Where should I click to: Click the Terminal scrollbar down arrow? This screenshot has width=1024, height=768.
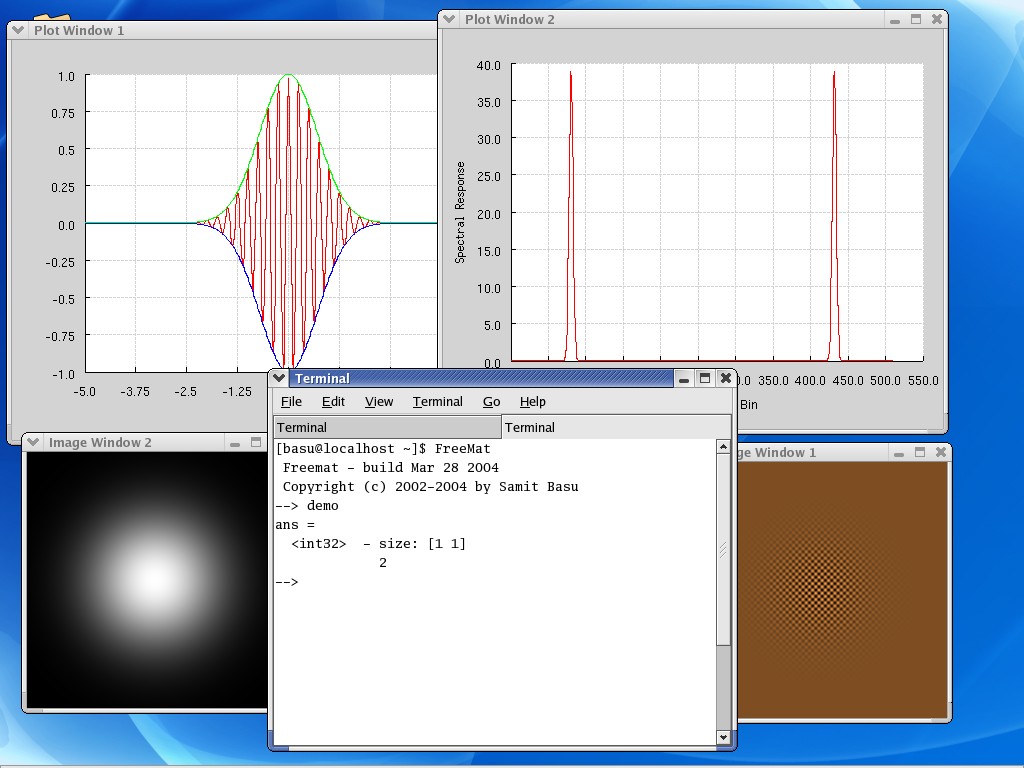tap(723, 737)
